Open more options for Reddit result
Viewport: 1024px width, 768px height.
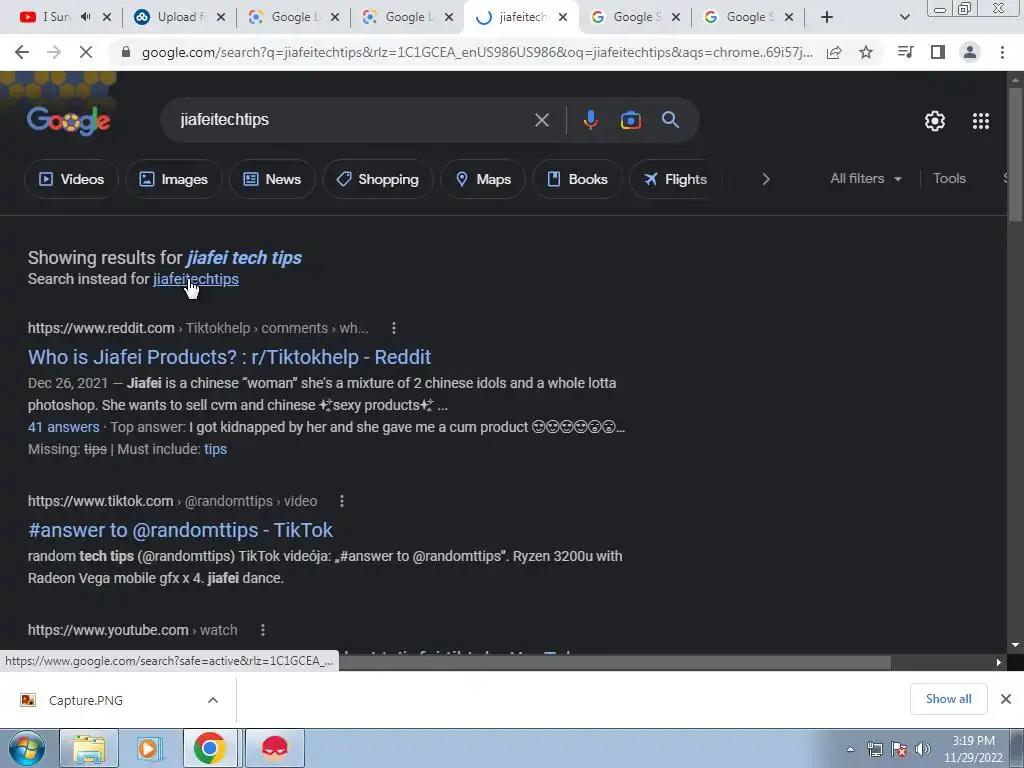(393, 328)
